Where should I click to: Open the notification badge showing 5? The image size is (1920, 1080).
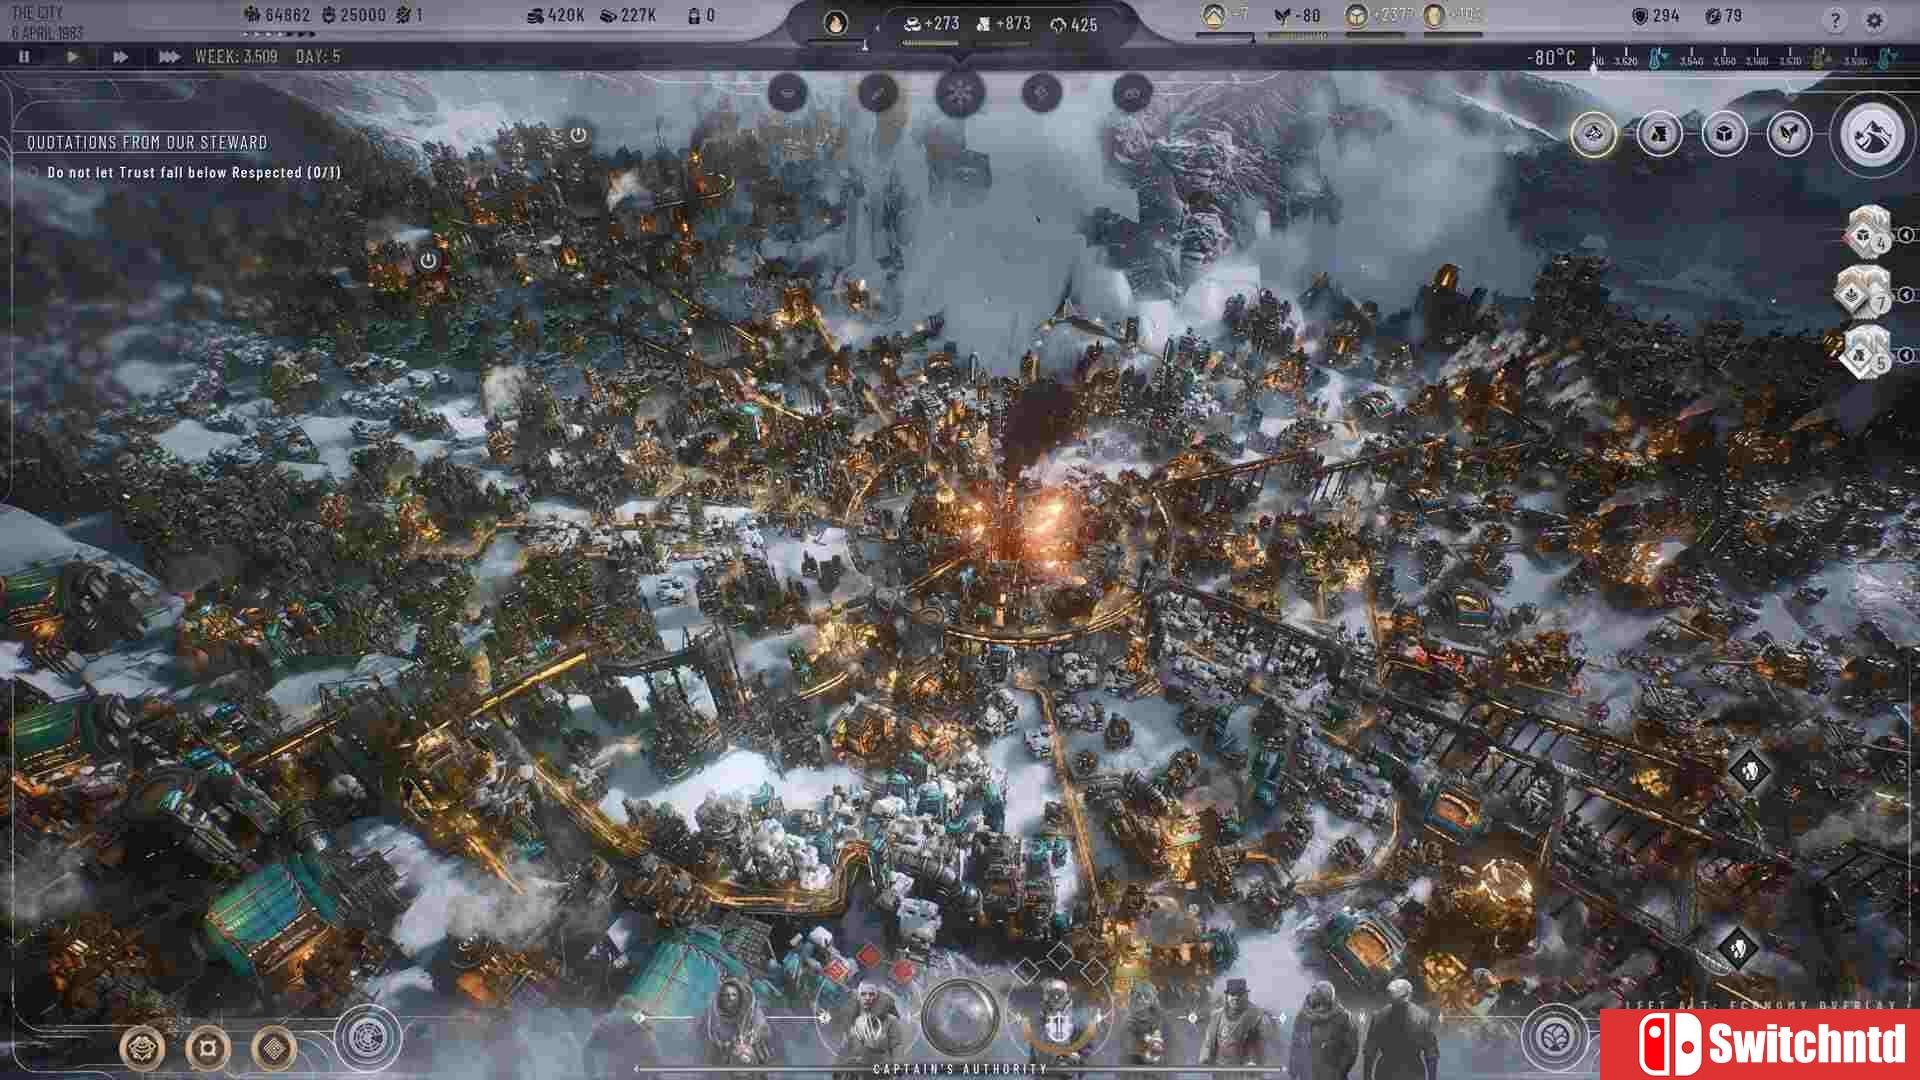click(x=1866, y=353)
